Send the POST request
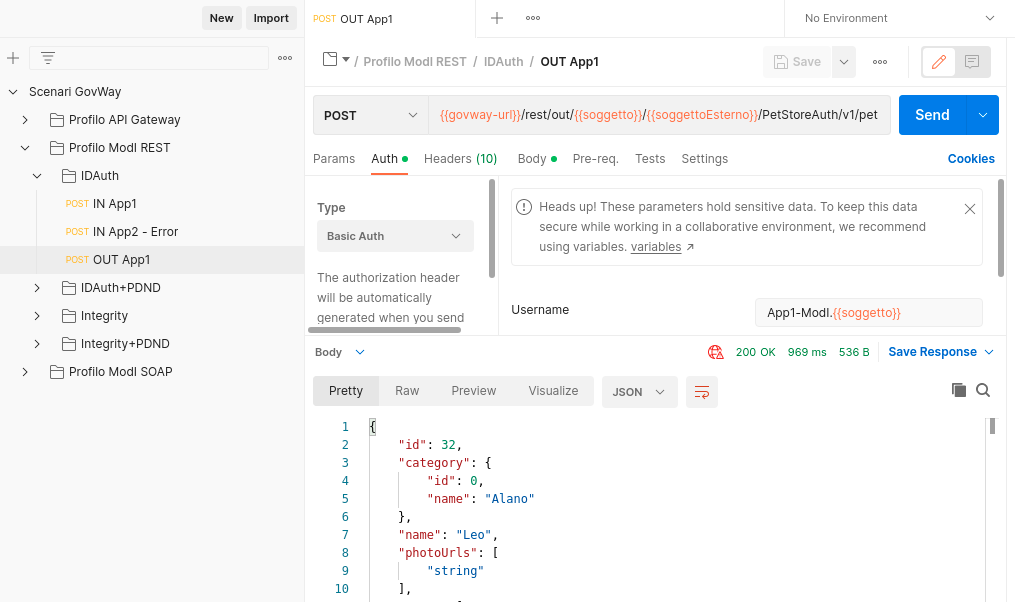The image size is (1015, 602). (932, 115)
